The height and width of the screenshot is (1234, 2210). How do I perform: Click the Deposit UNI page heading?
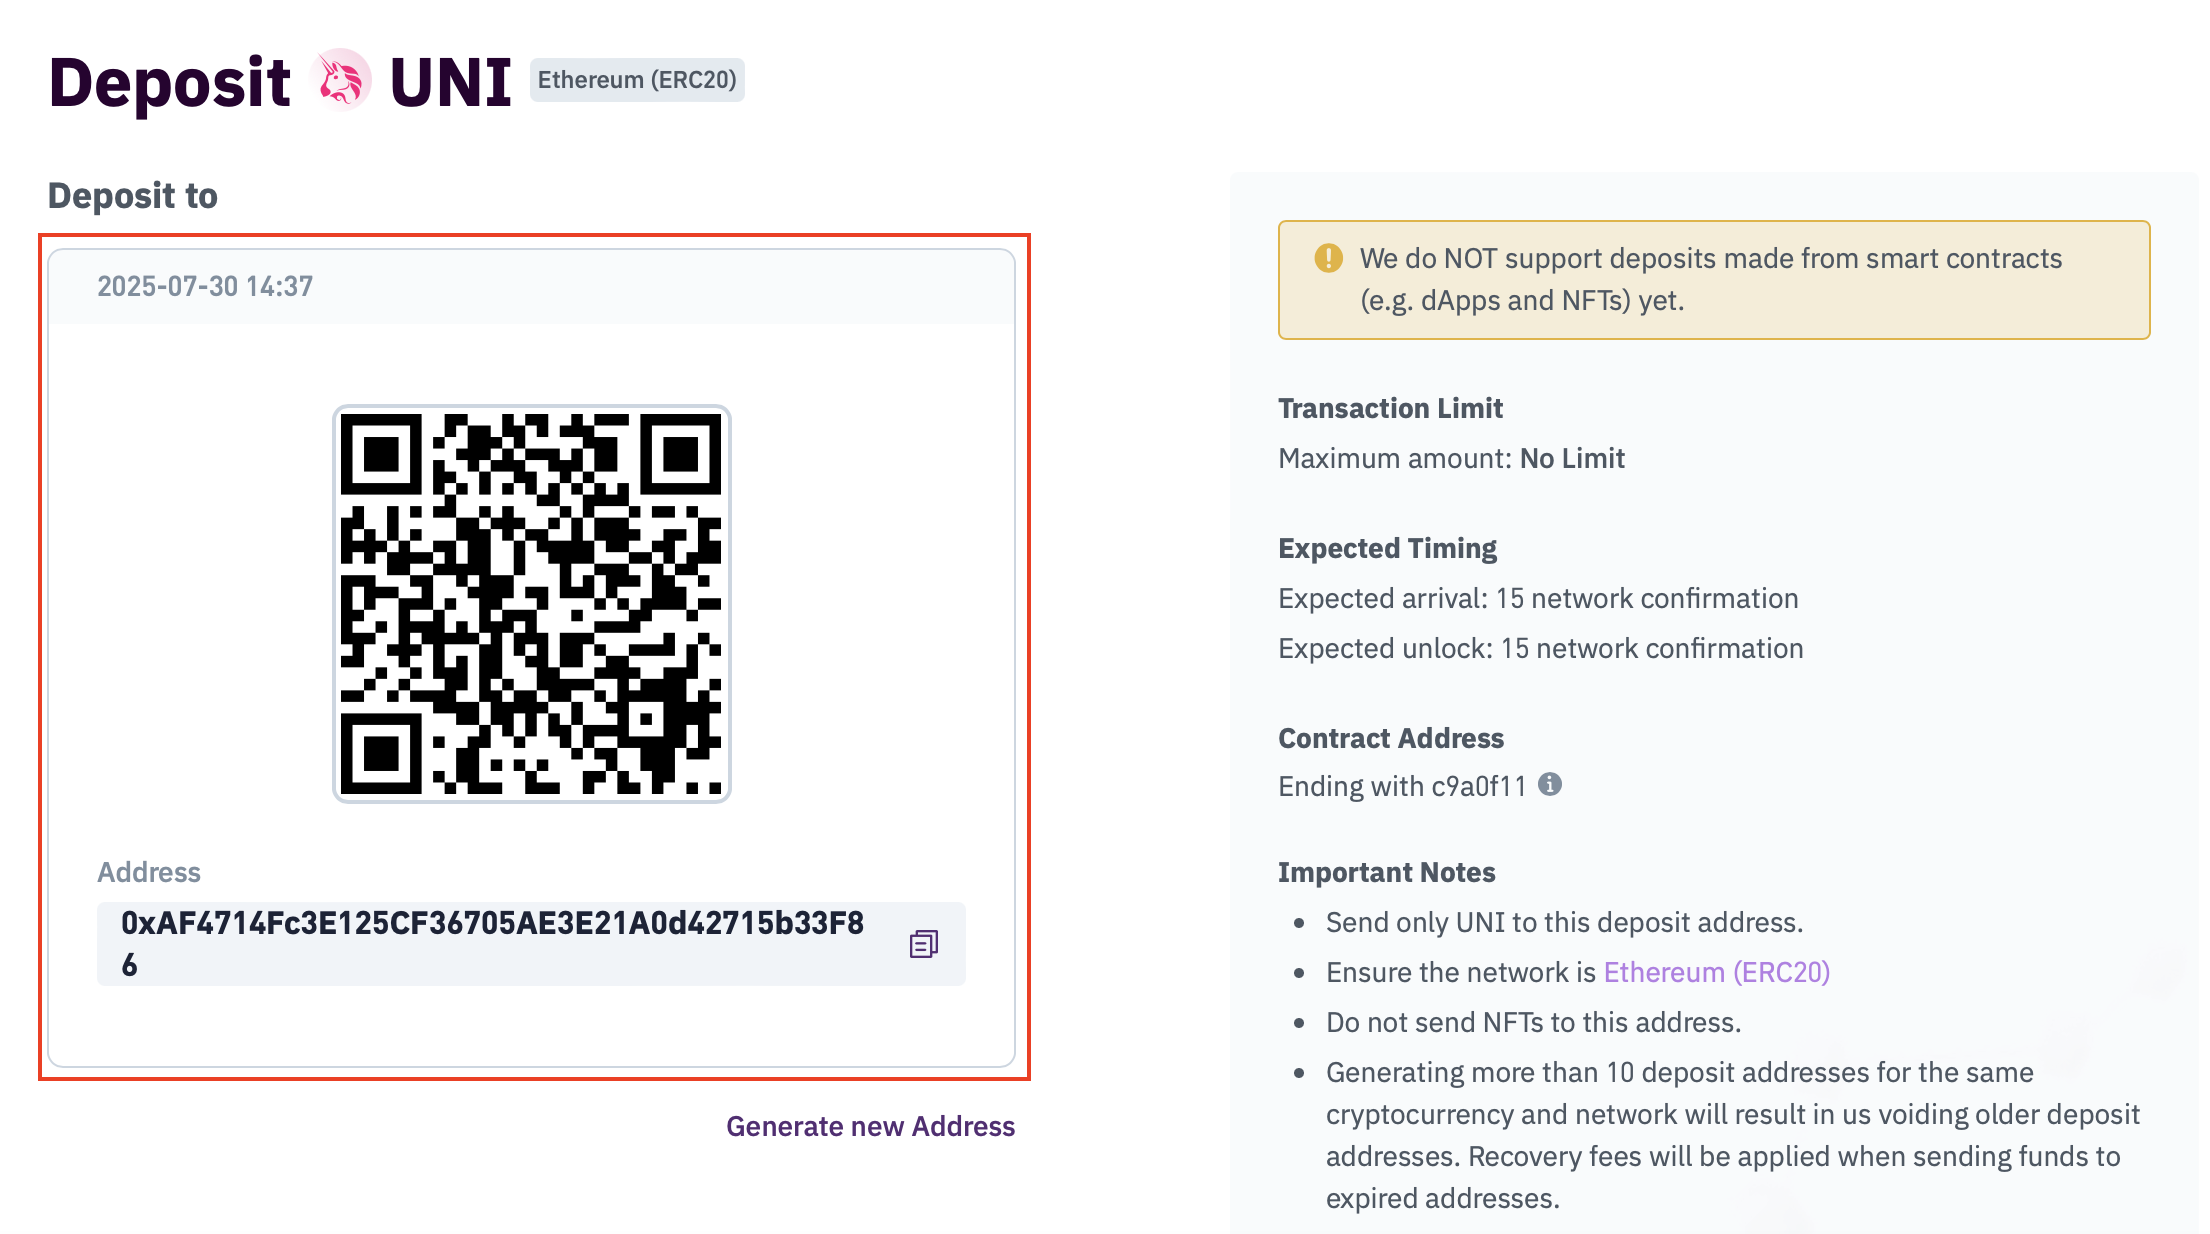pyautogui.click(x=280, y=81)
